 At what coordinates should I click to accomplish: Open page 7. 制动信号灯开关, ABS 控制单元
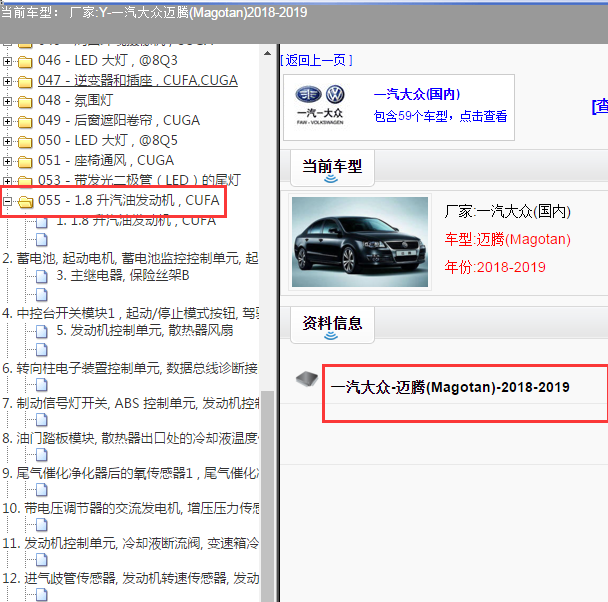(131, 404)
